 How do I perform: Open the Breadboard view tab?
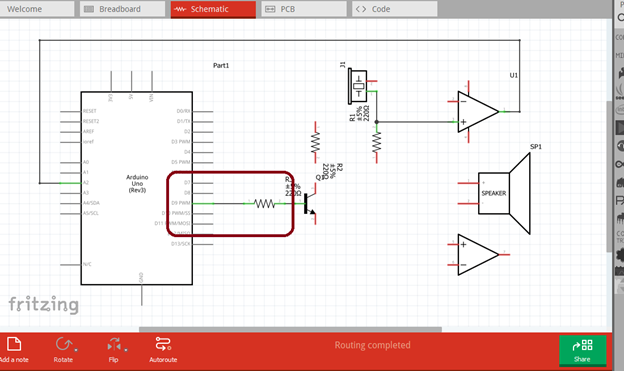coord(123,9)
